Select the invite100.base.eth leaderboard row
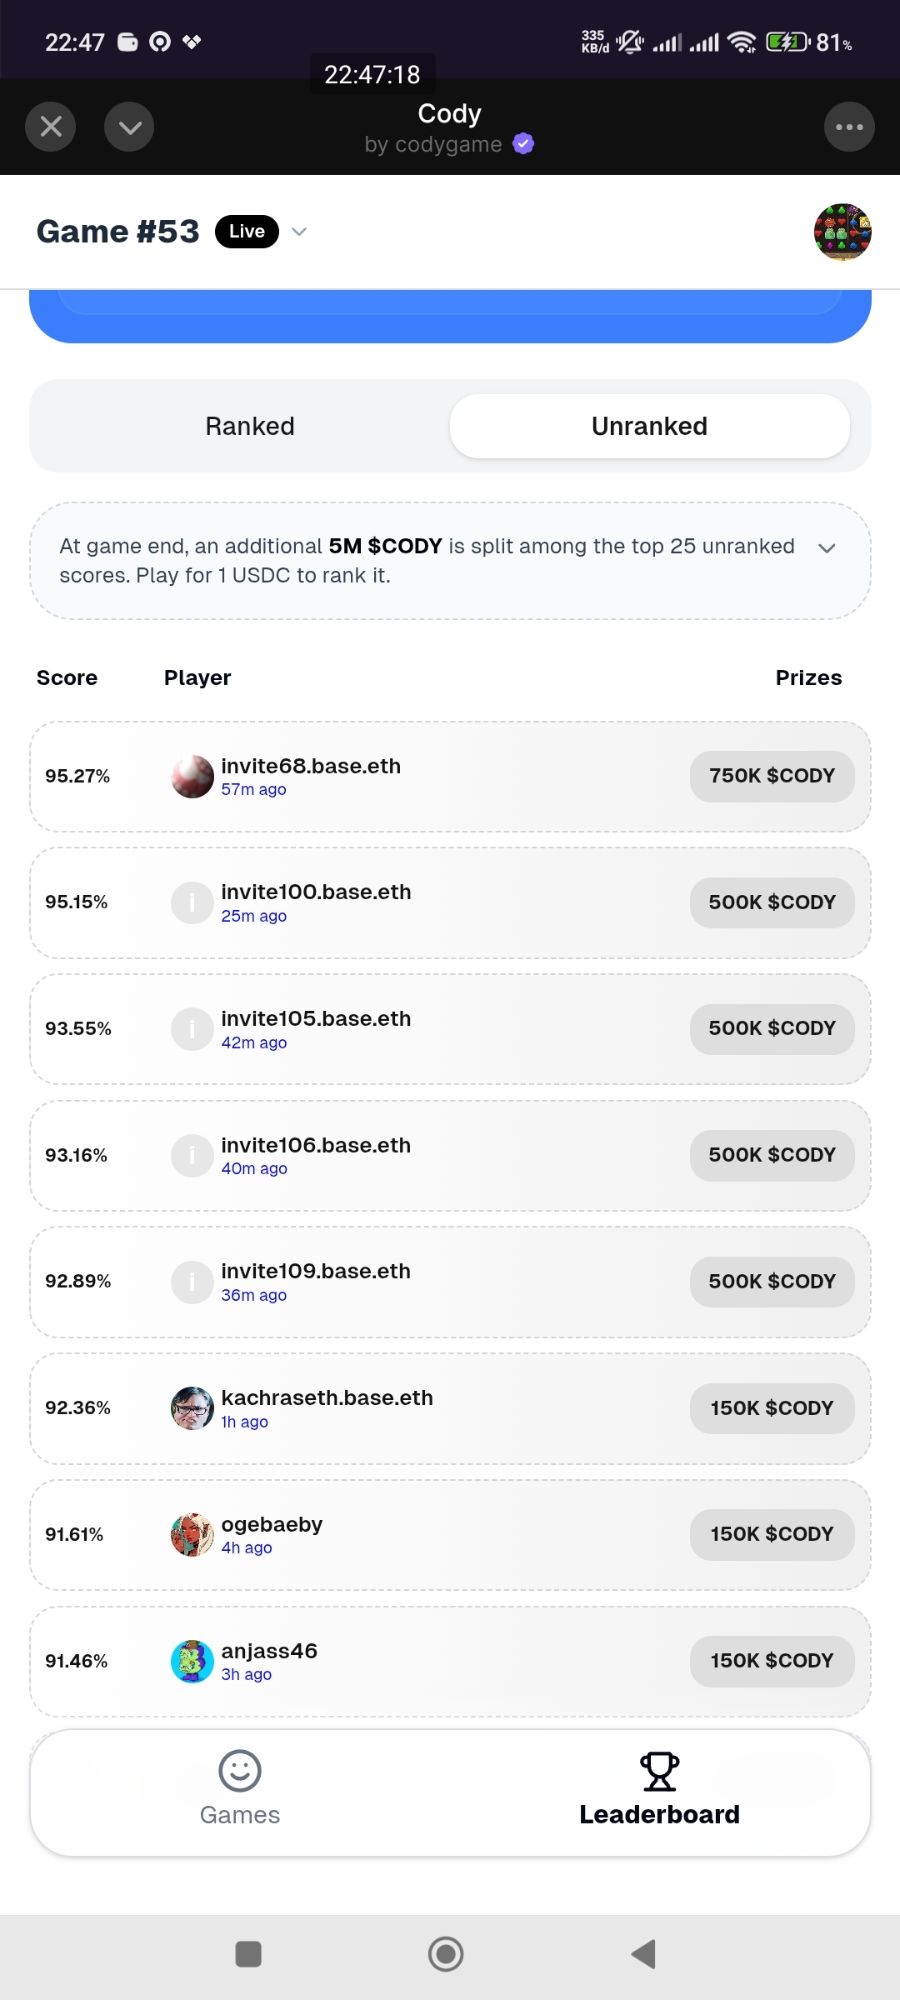Image resolution: width=900 pixels, height=2000 pixels. coord(450,902)
